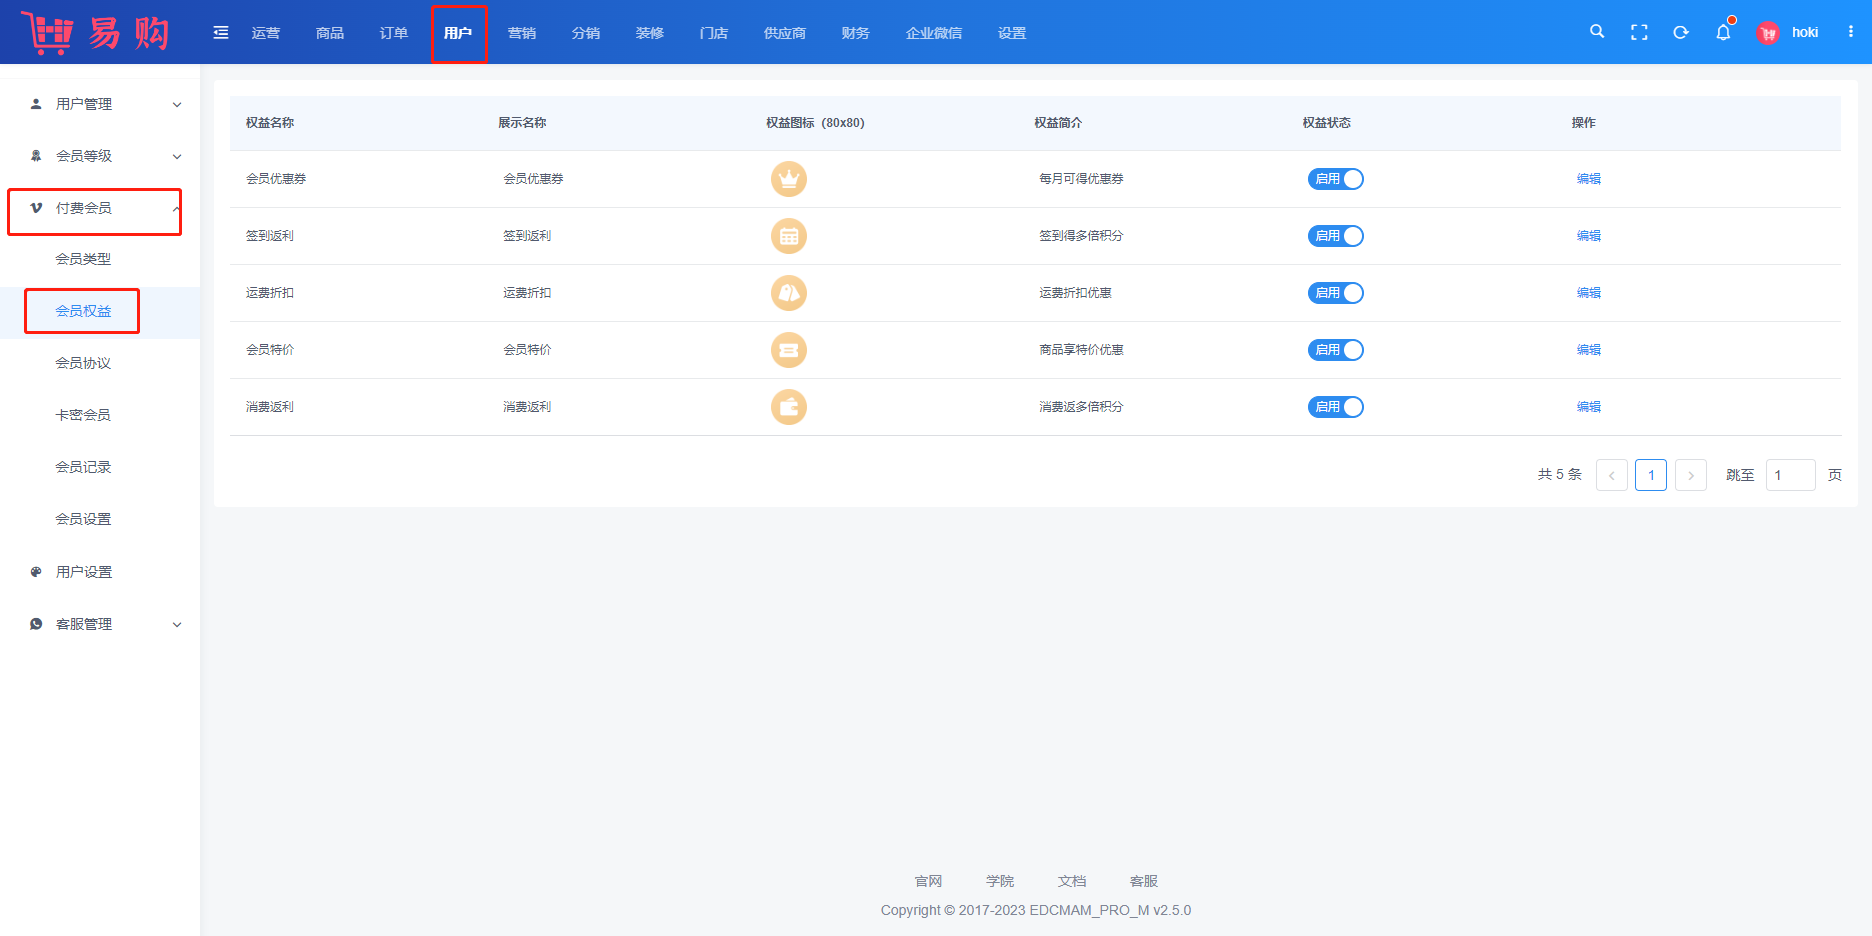This screenshot has width=1872, height=936.
Task: Expand the 客服管理 sidebar menu
Action: [100, 624]
